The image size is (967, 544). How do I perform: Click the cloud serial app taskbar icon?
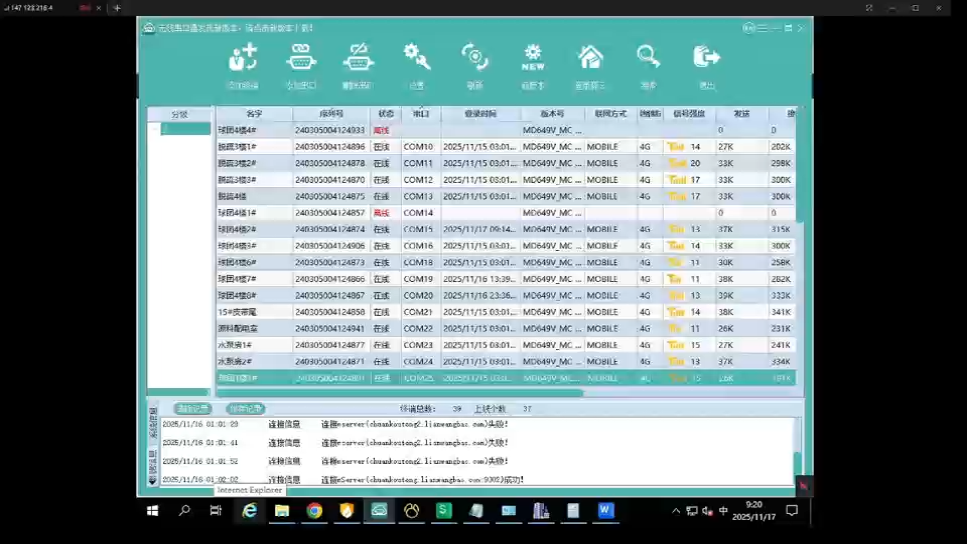point(379,511)
